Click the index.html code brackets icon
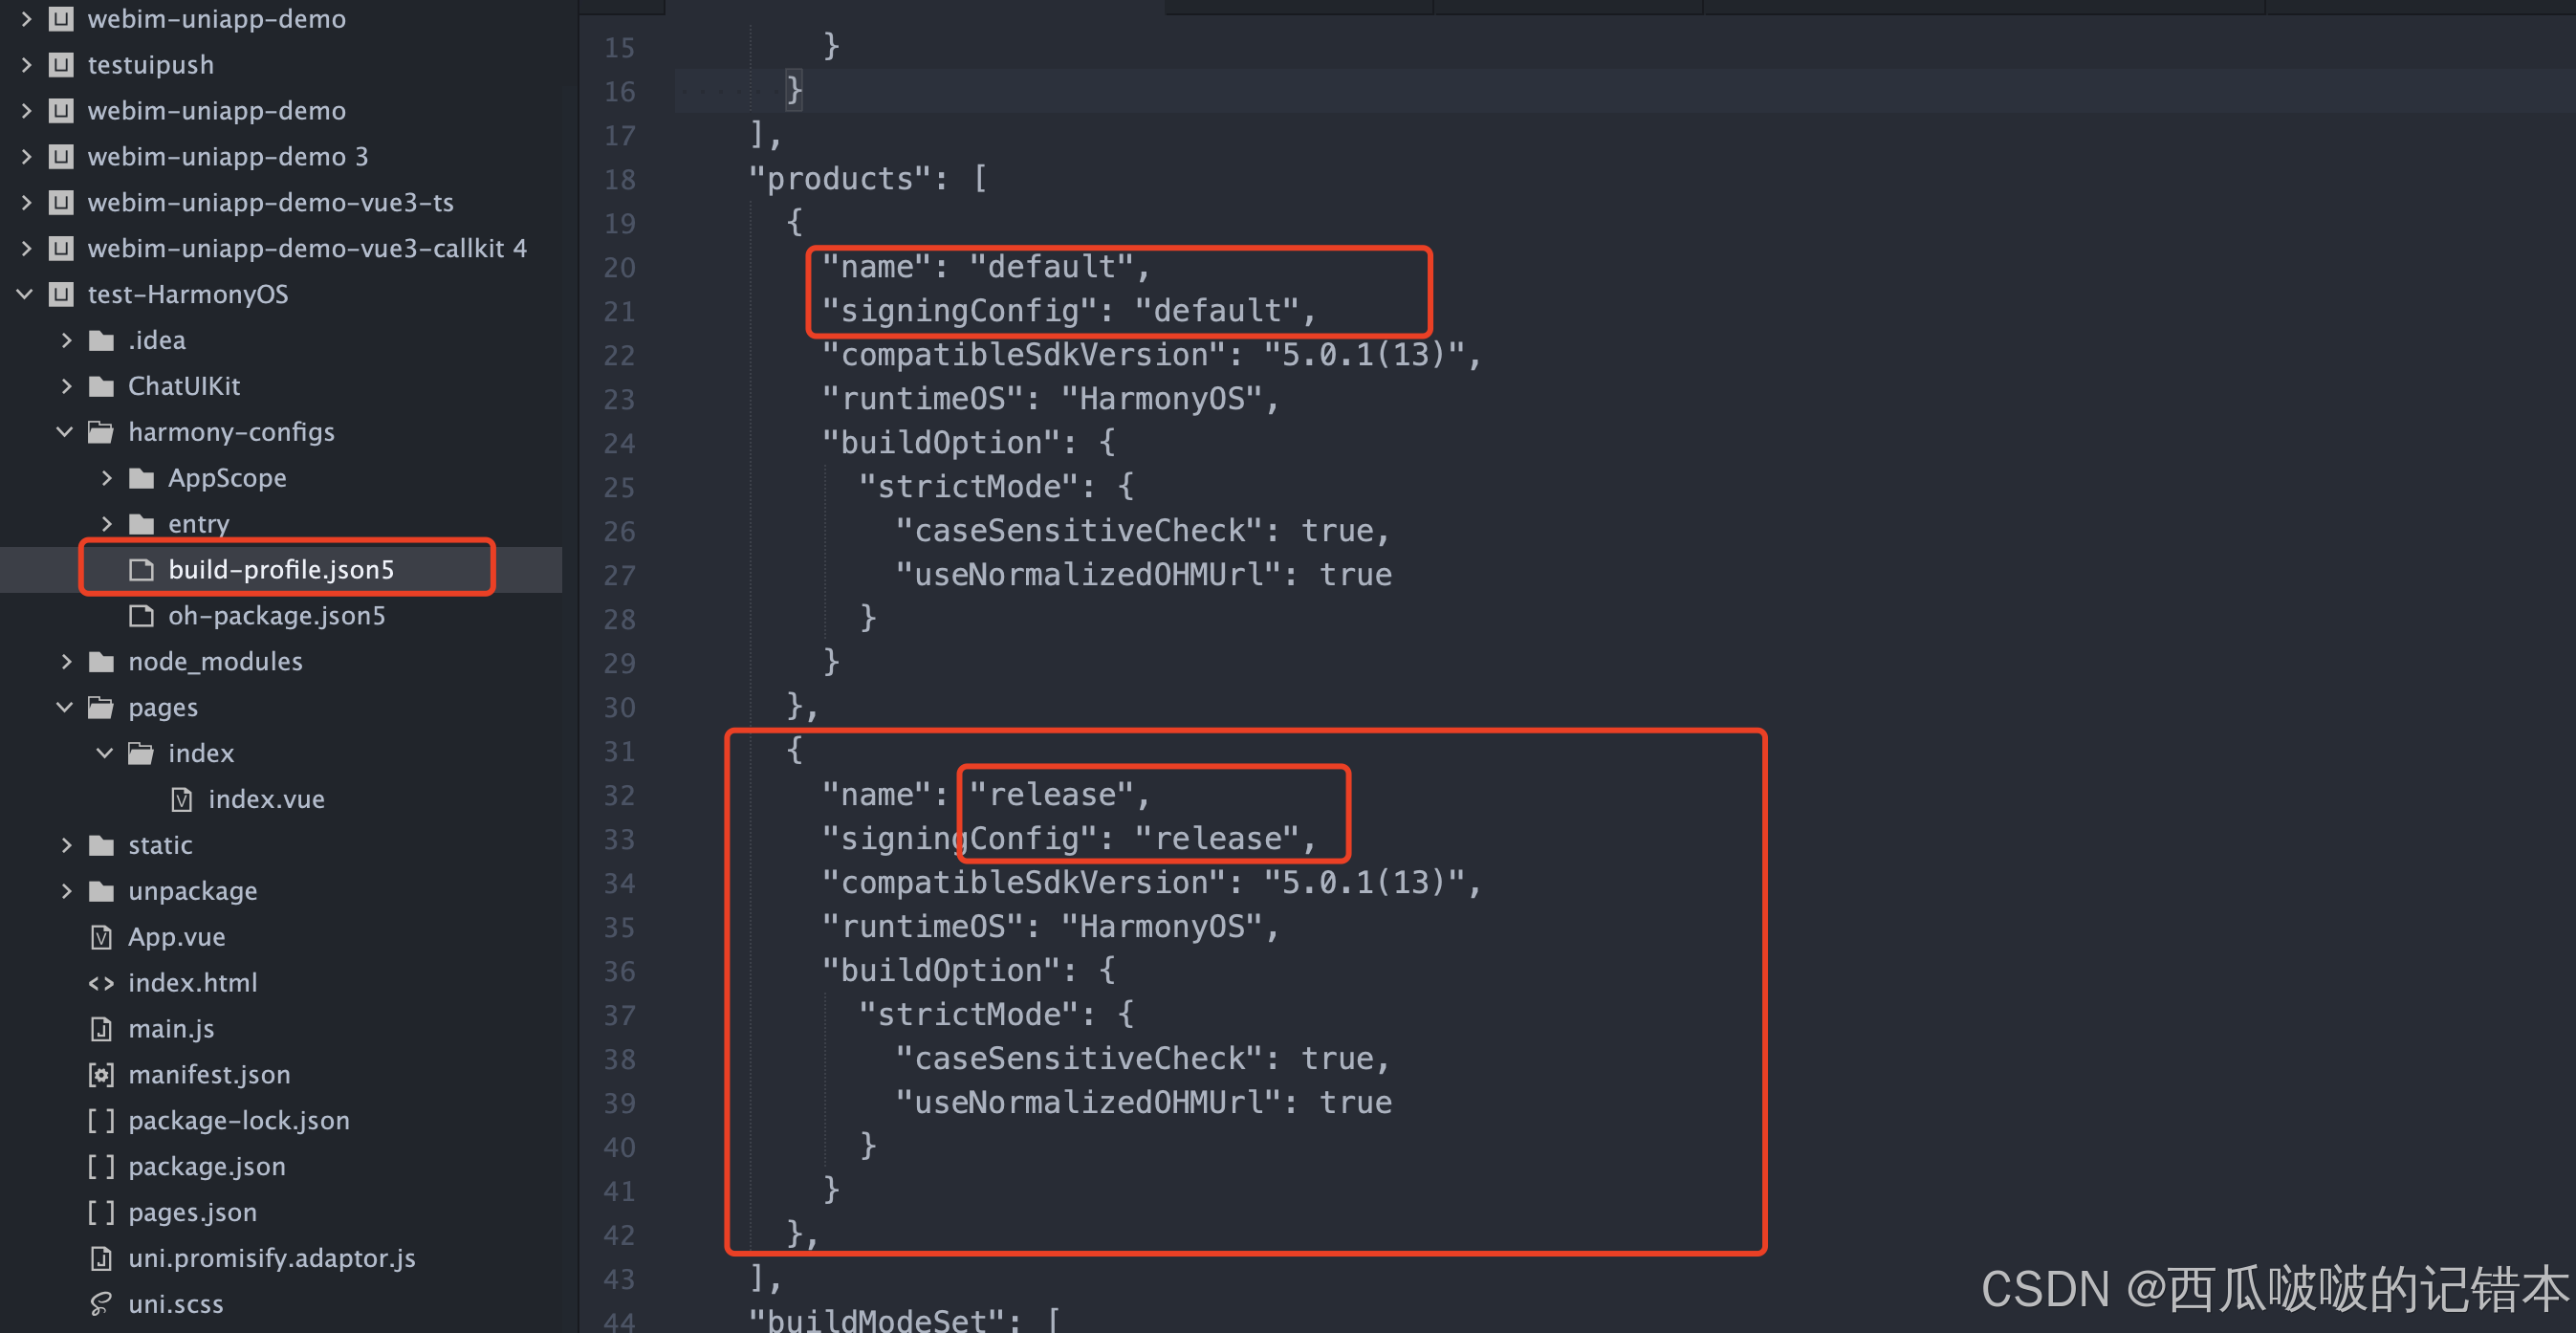Viewport: 2576px width, 1333px height. (101, 983)
